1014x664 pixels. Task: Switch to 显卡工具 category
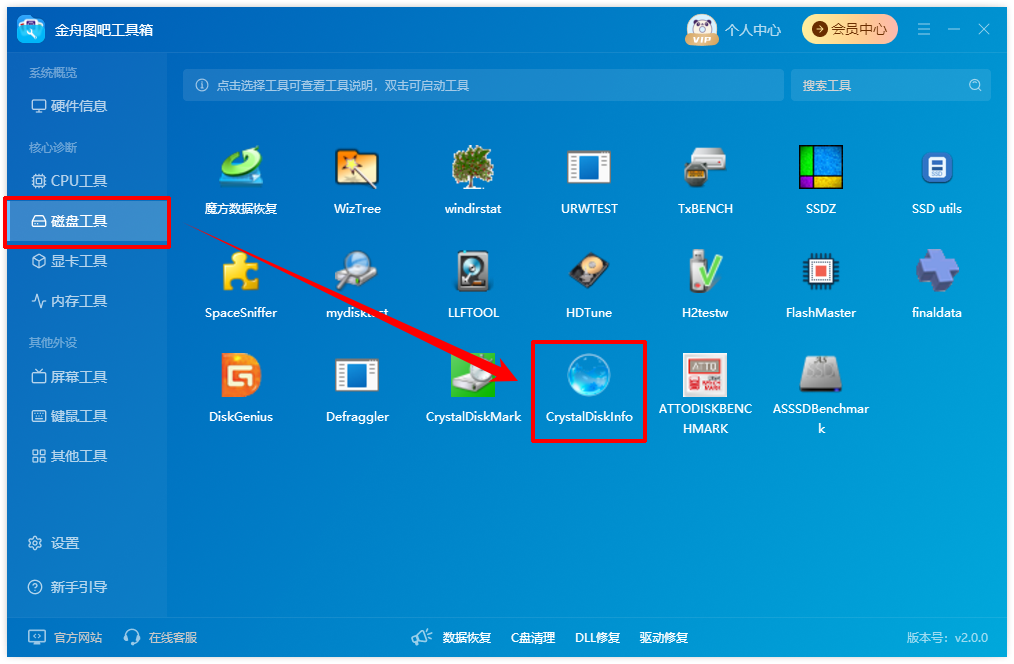(69, 261)
